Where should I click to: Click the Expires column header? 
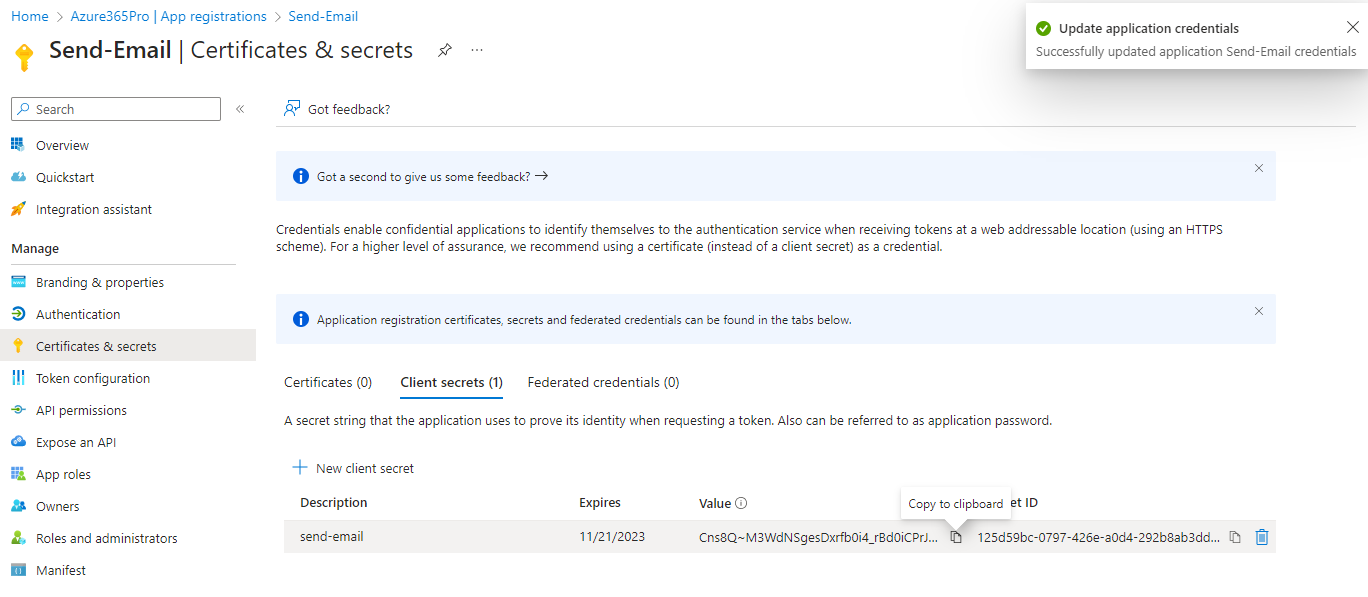(x=600, y=502)
